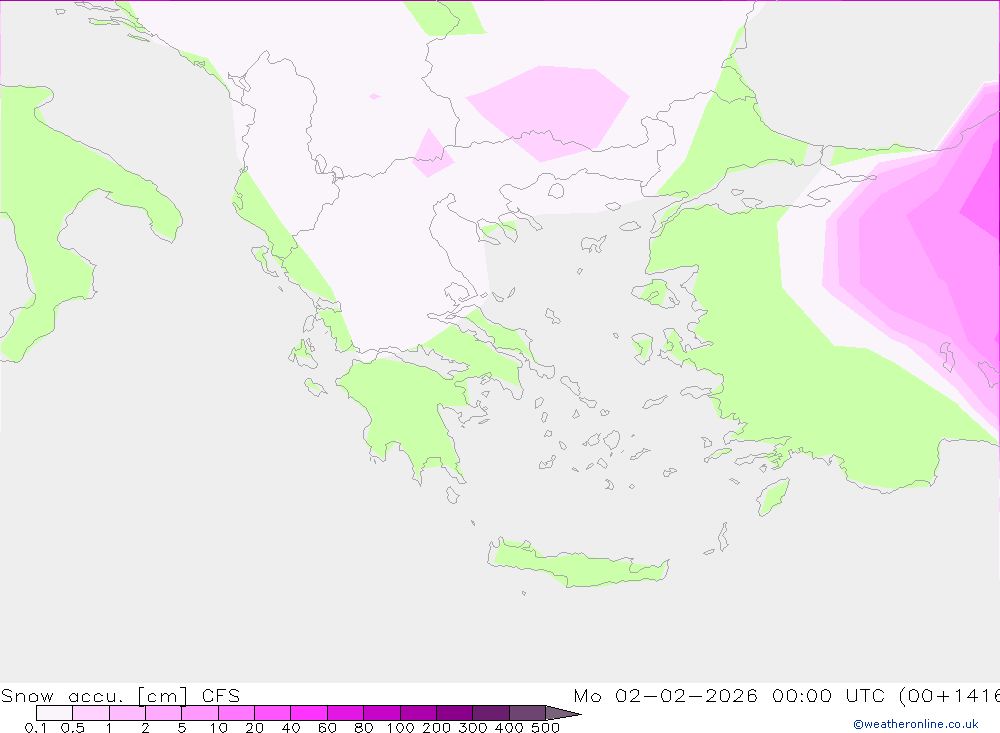The height and width of the screenshot is (733, 1000).
Task: Click the legend label '200'
Action: [x=436, y=727]
